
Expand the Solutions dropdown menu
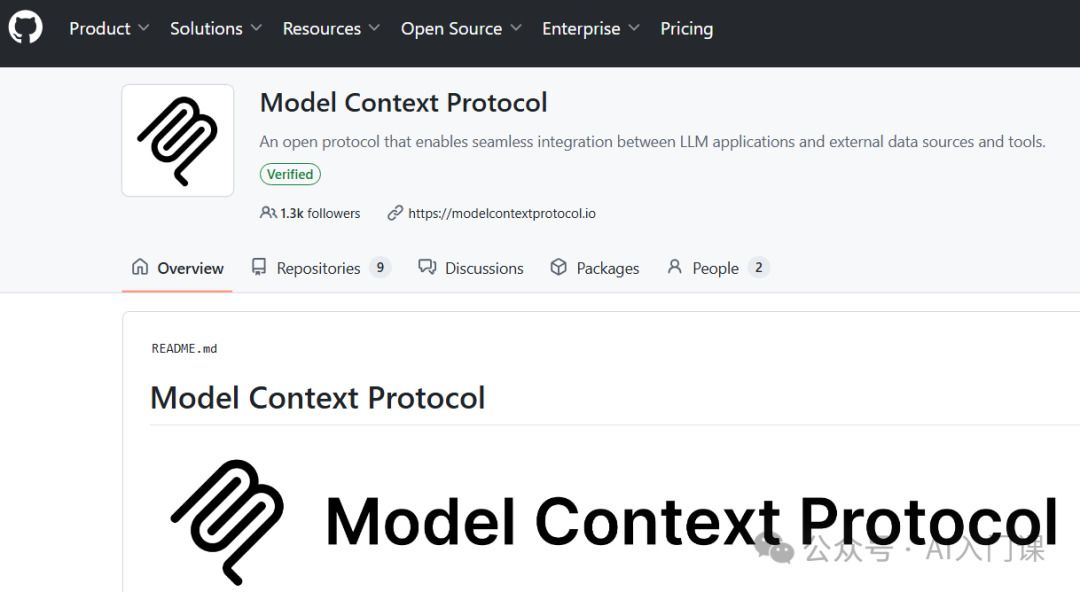tap(216, 28)
